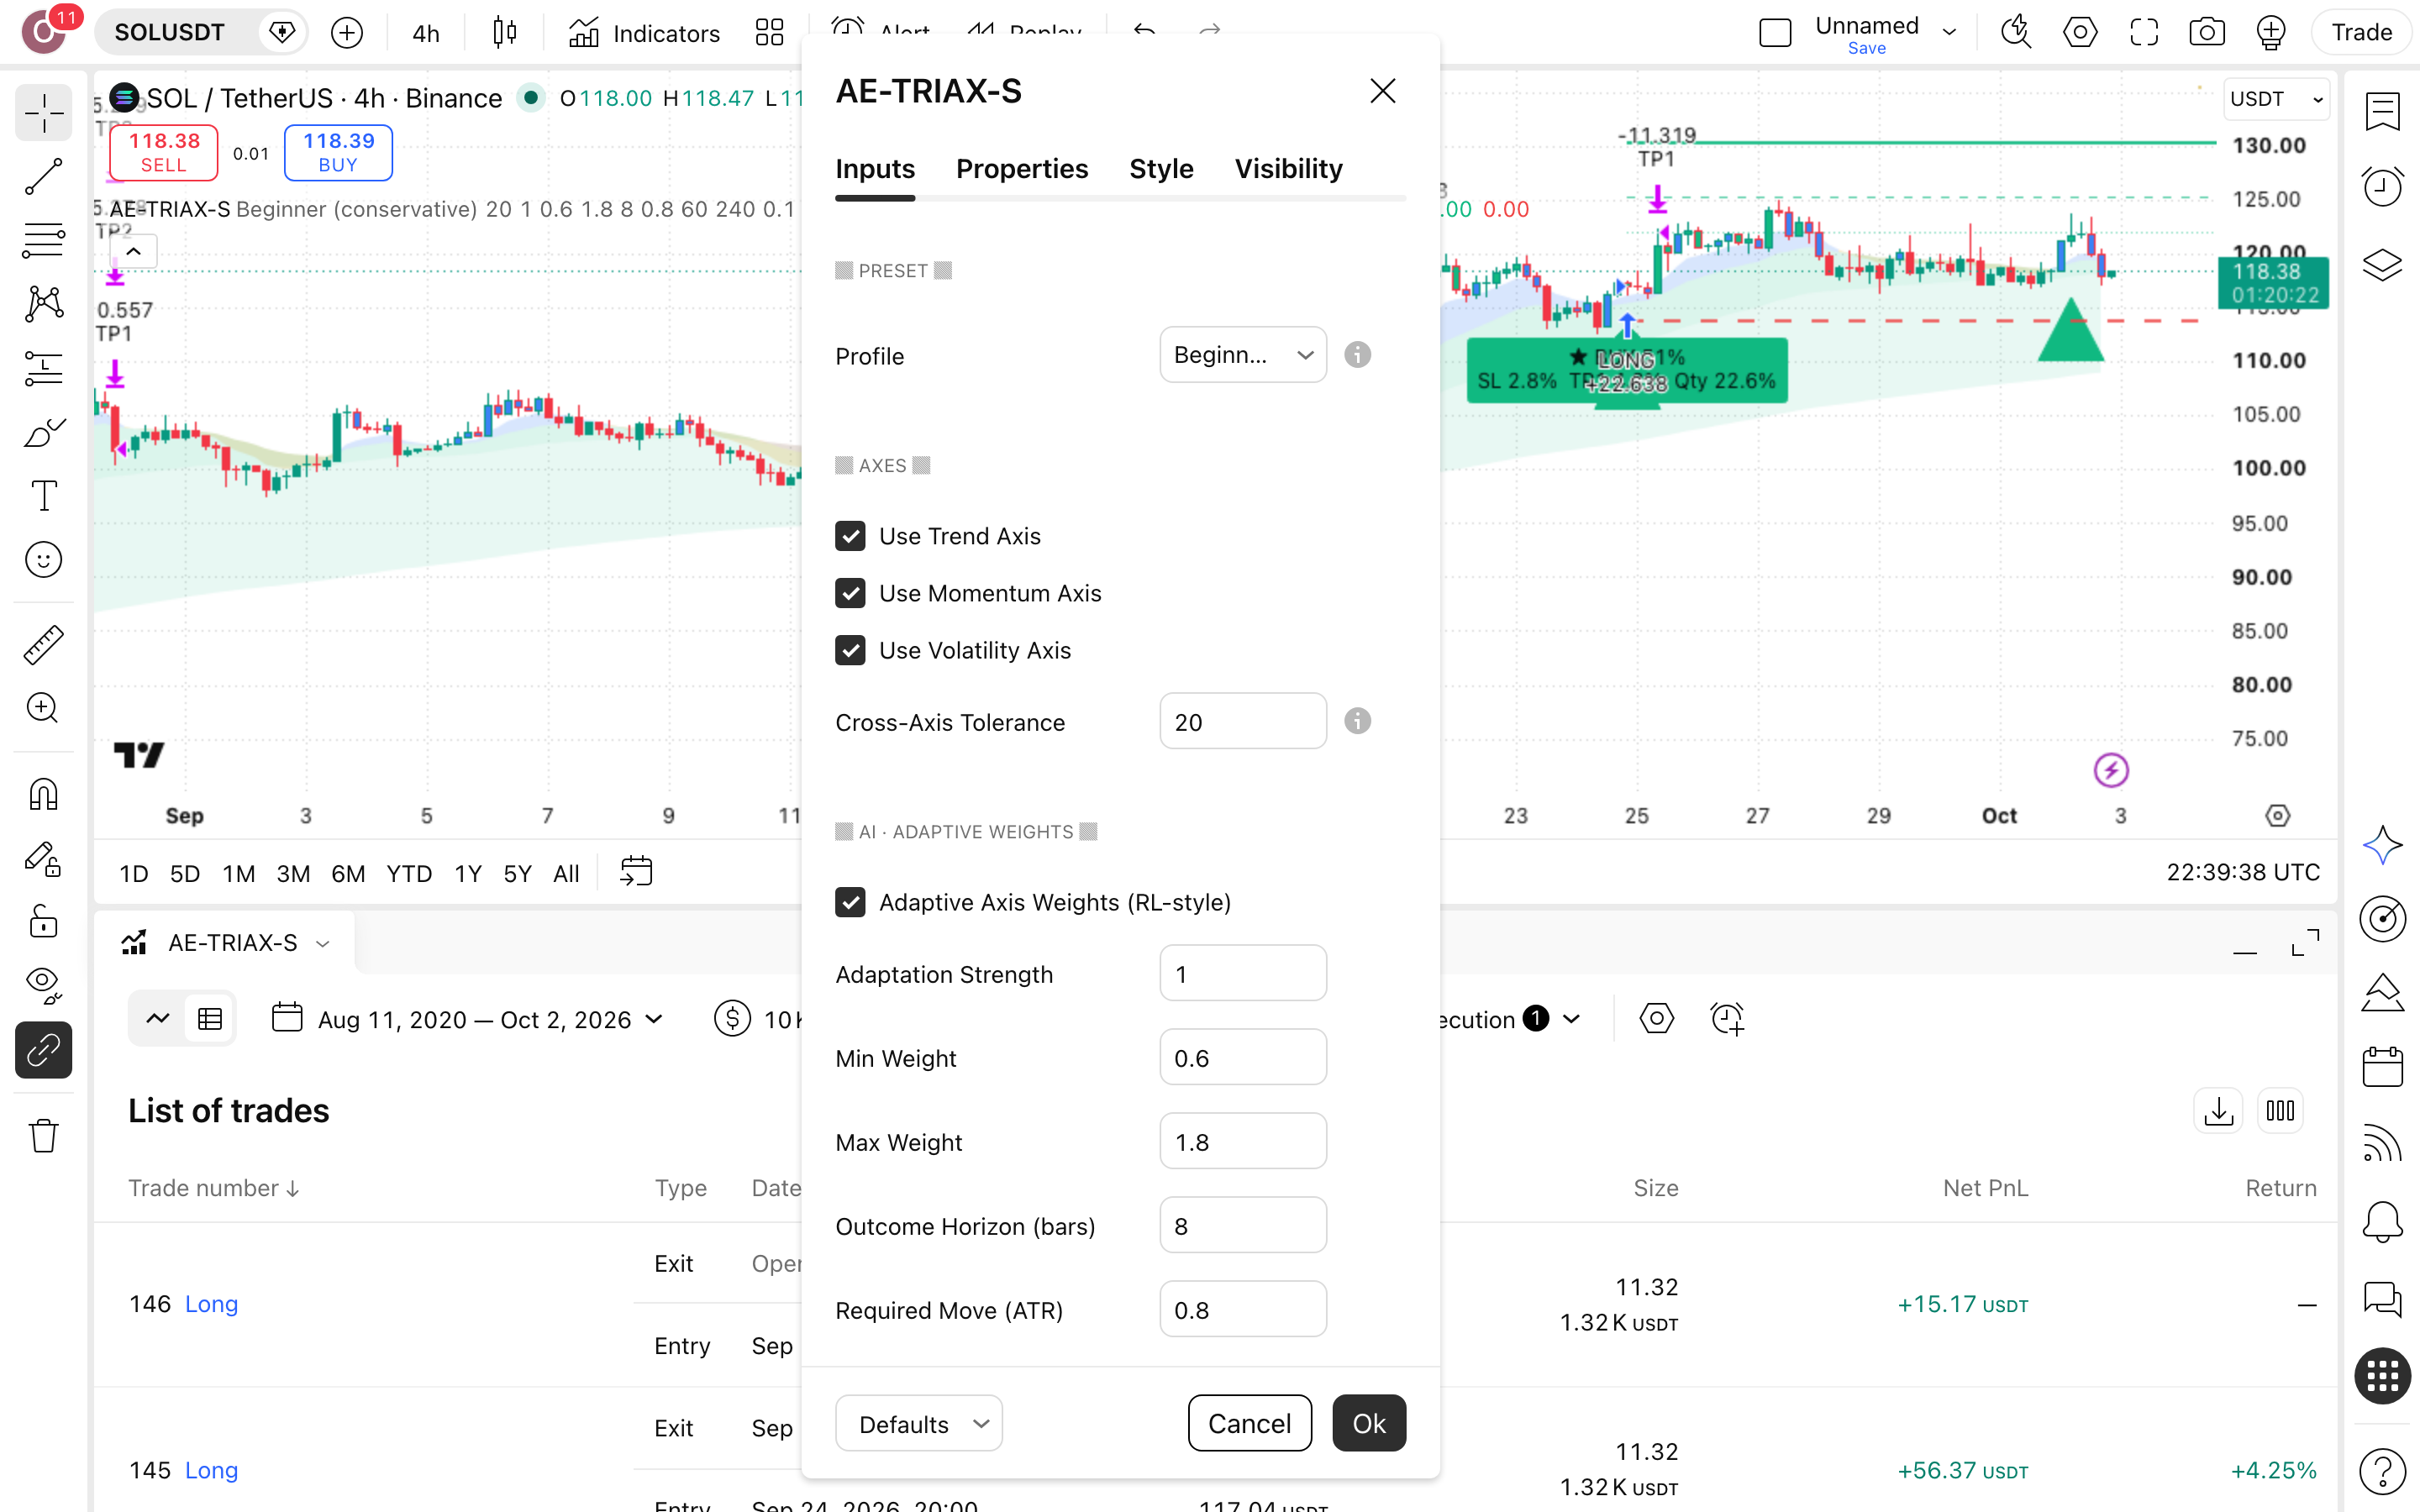The image size is (2420, 1512).
Task: Toggle the lock all drawings icon
Action: (43, 921)
